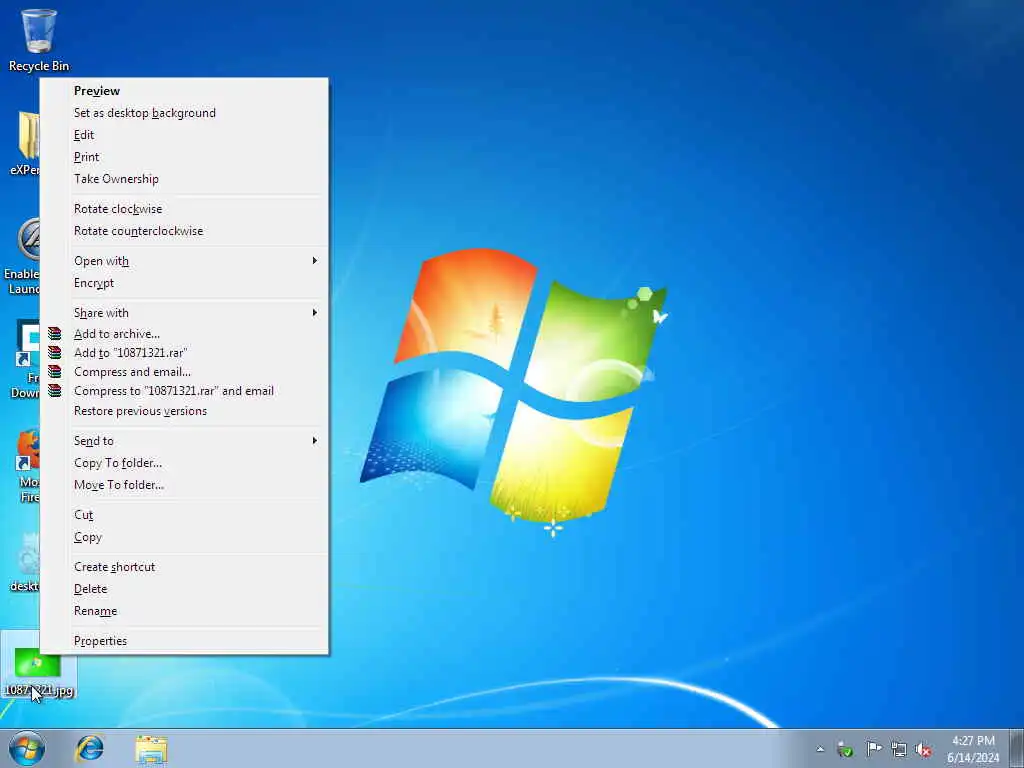Click the WinRAR icon beside Add to archive
This screenshot has width=1024, height=768.
55,334
